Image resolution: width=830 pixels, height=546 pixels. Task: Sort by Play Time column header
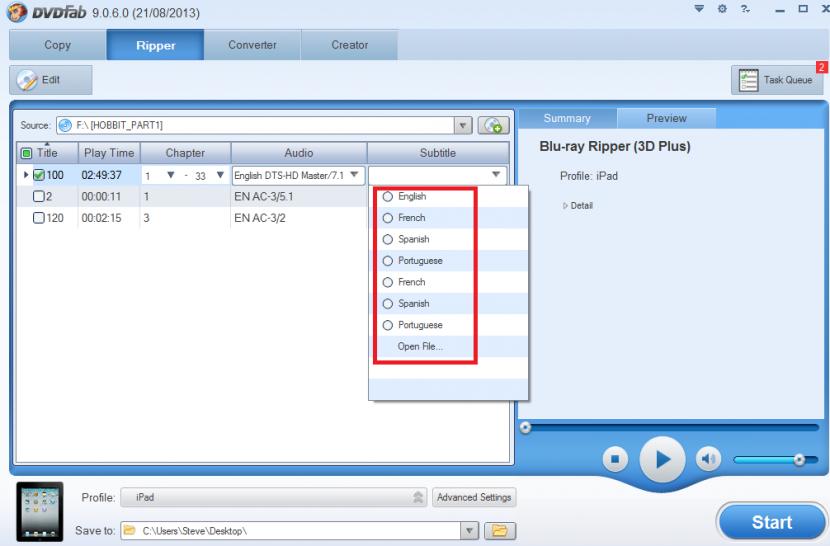[109, 153]
